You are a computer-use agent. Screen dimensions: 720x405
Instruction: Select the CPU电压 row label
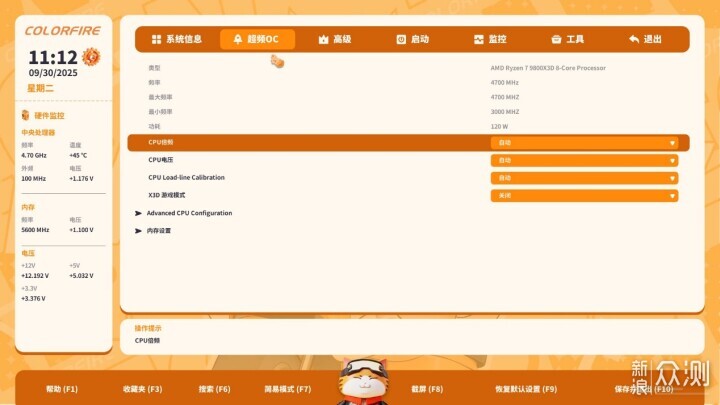click(161, 160)
